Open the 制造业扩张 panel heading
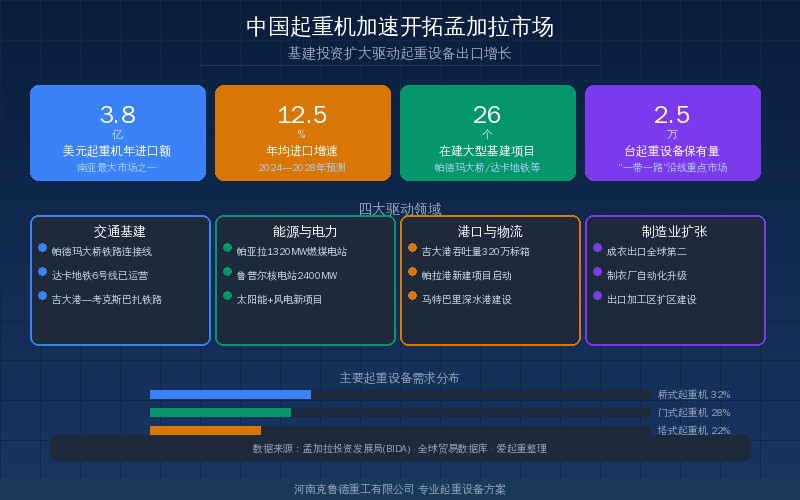 click(x=674, y=232)
